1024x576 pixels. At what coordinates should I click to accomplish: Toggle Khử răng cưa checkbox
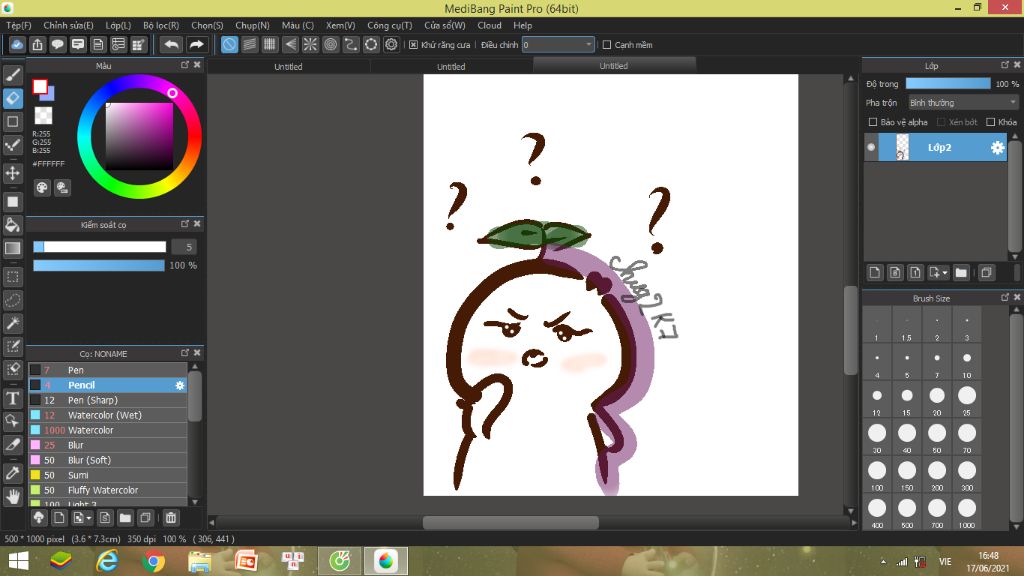[x=413, y=45]
